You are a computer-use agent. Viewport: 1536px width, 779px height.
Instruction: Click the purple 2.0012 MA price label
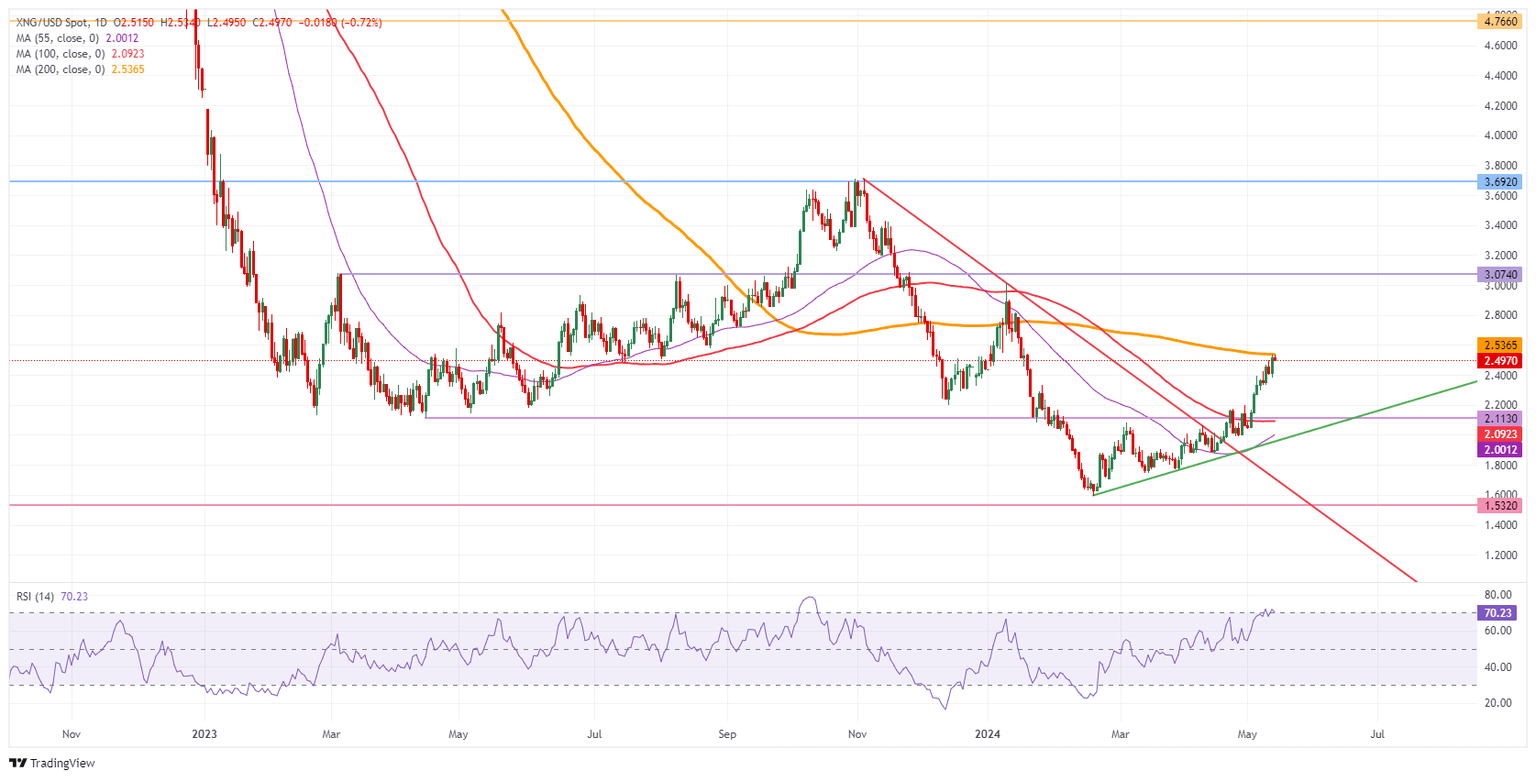click(x=1499, y=451)
